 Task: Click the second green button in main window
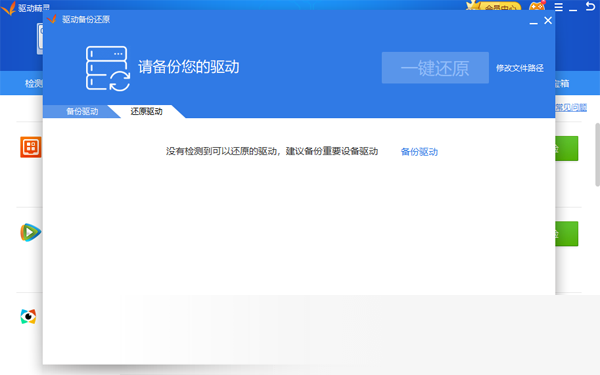point(566,233)
